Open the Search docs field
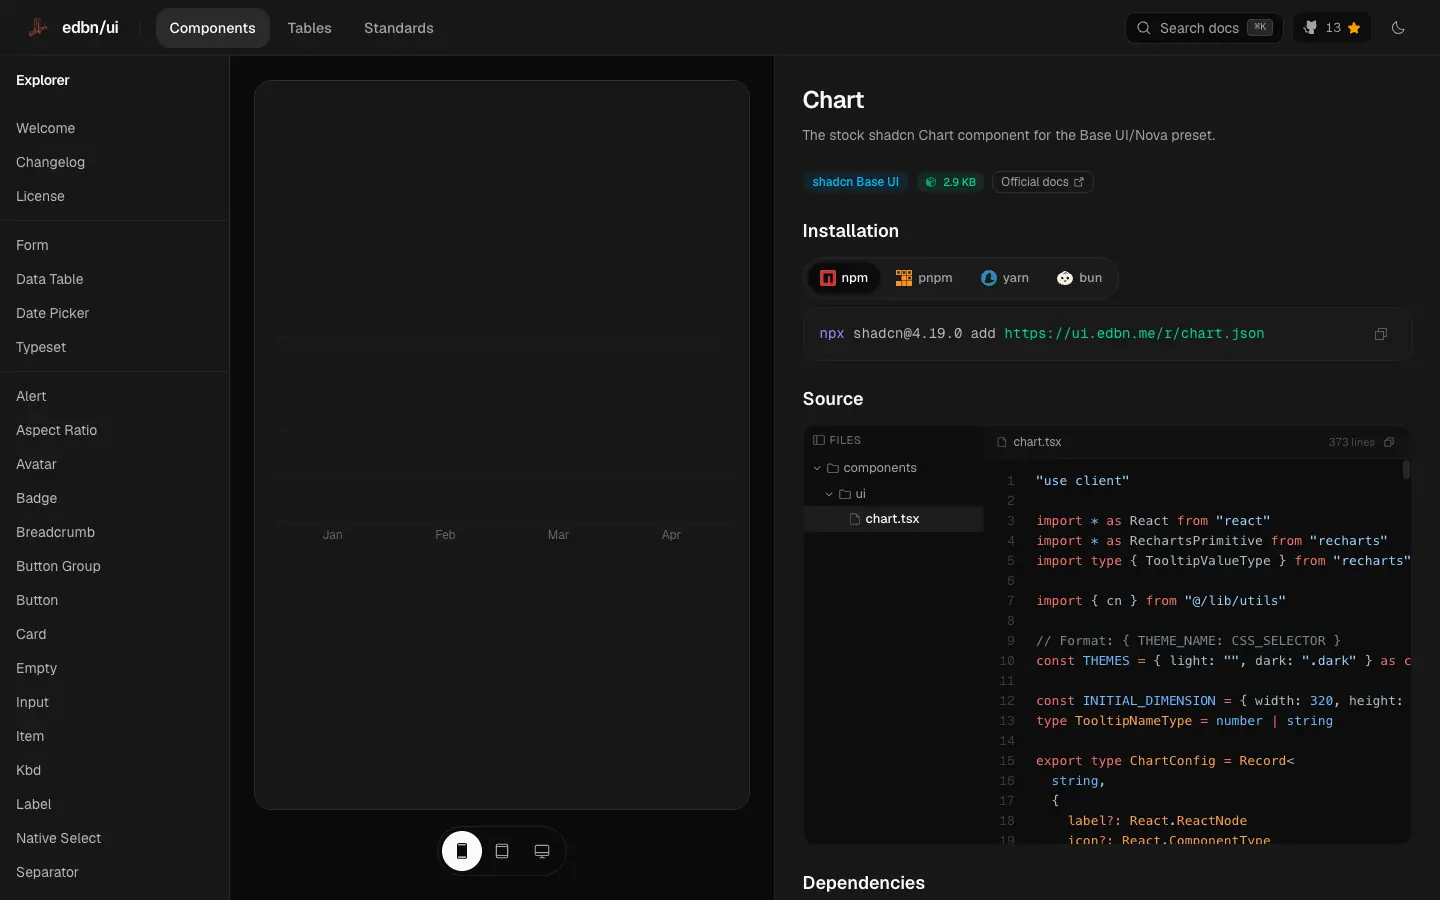 pyautogui.click(x=1204, y=28)
